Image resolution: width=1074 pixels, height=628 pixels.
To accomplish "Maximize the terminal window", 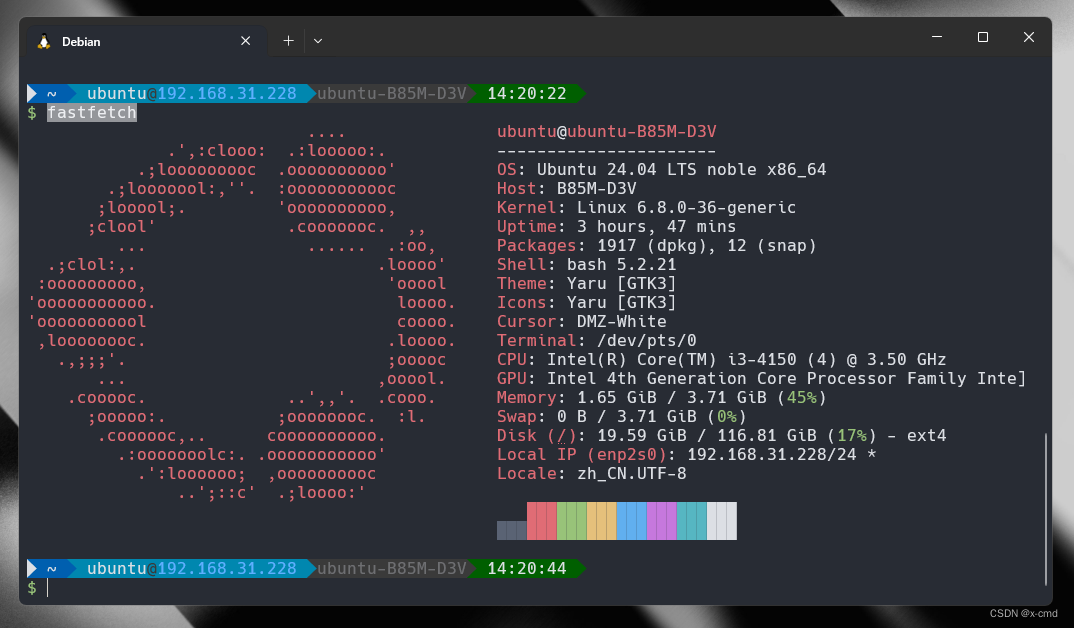I will tap(983, 37).
